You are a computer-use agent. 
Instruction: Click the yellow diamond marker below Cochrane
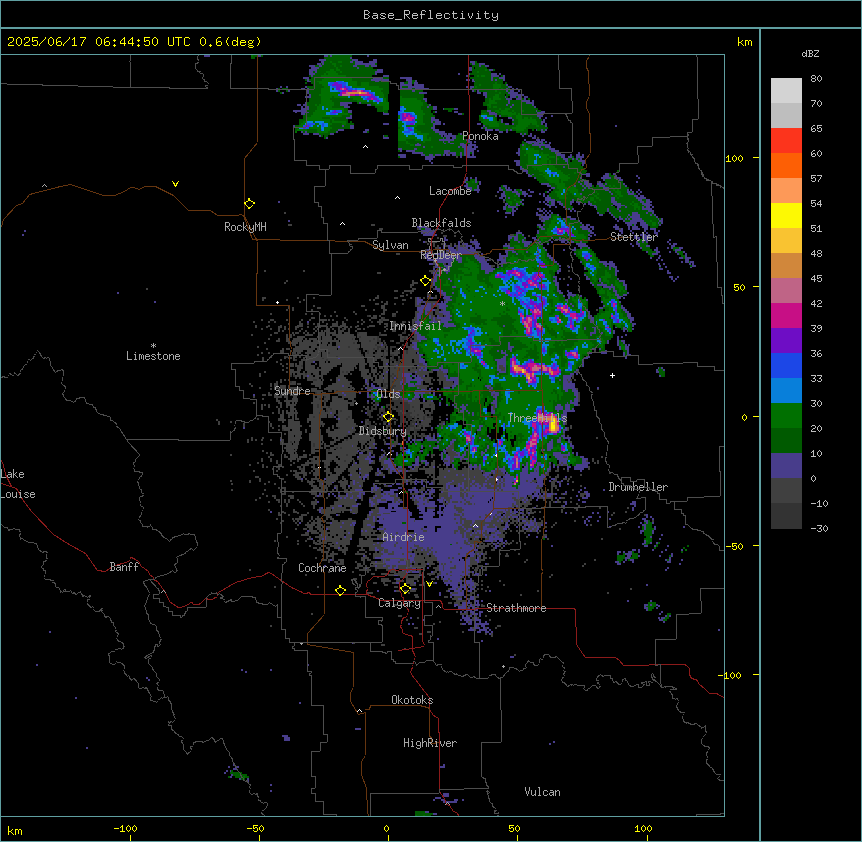click(x=340, y=590)
